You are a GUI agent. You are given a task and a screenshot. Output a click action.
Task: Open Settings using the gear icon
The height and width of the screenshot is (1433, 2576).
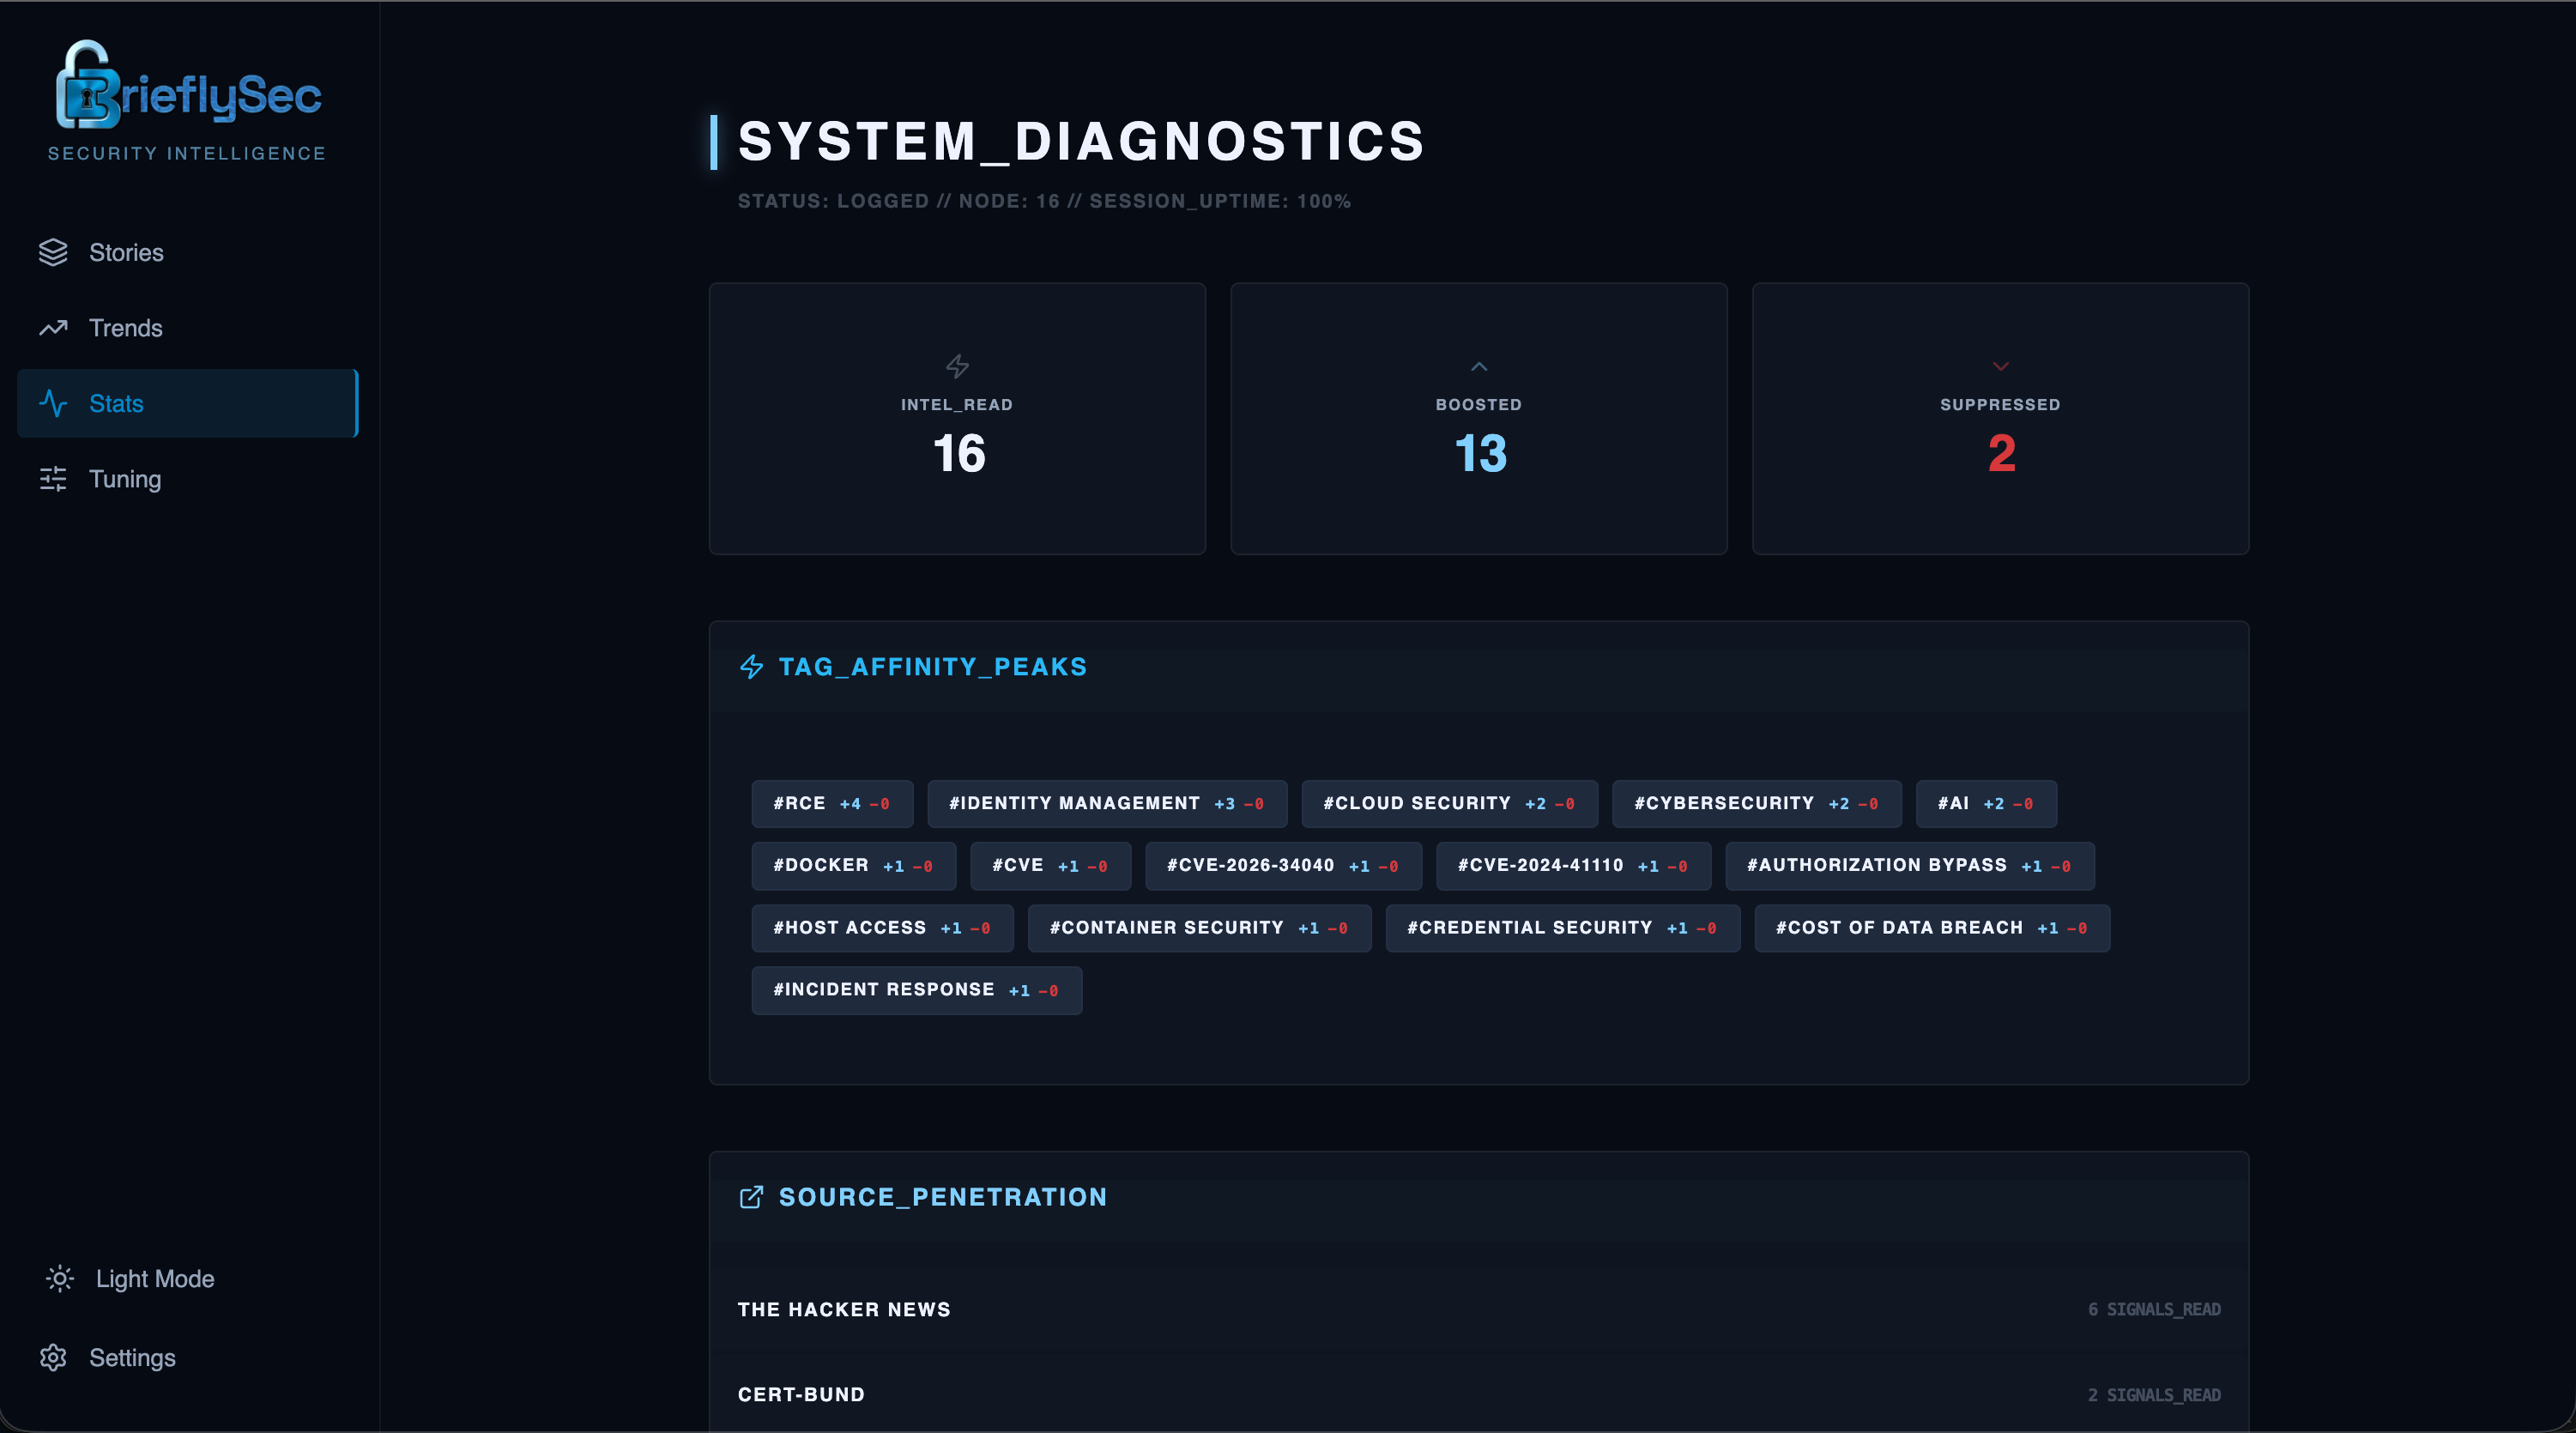click(x=54, y=1358)
